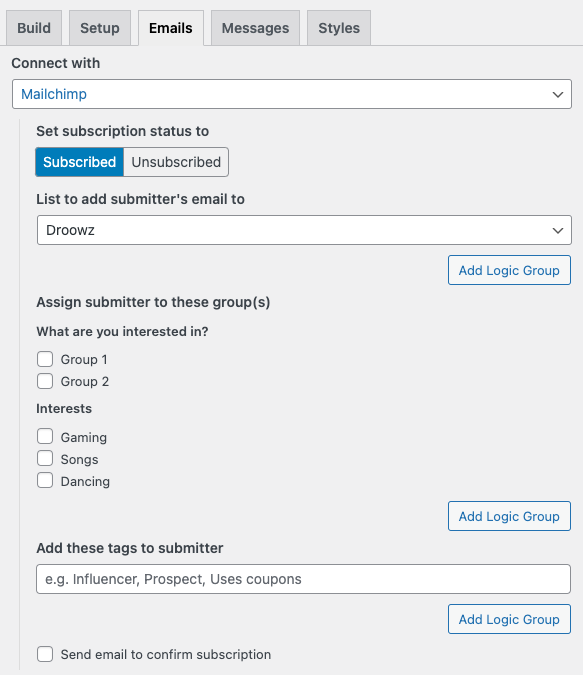Click Add Logic Group below interests checkboxes

(x=509, y=516)
